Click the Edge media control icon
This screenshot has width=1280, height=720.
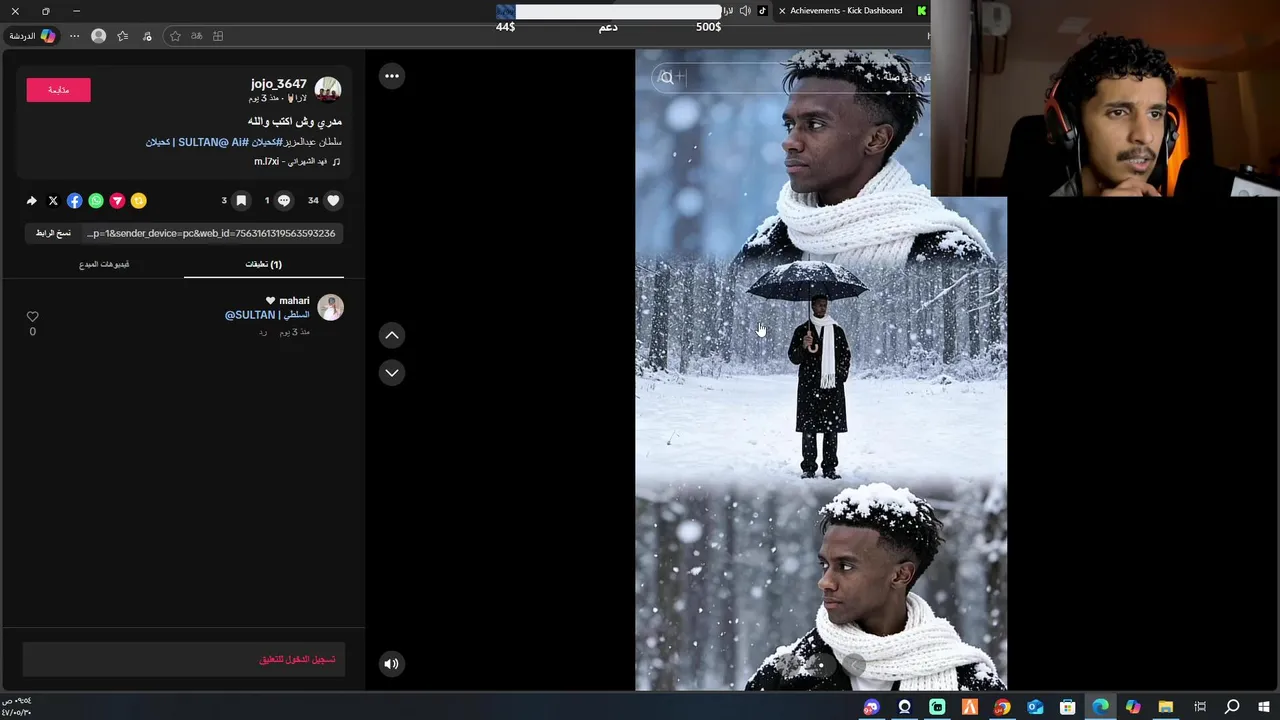click(x=147, y=36)
